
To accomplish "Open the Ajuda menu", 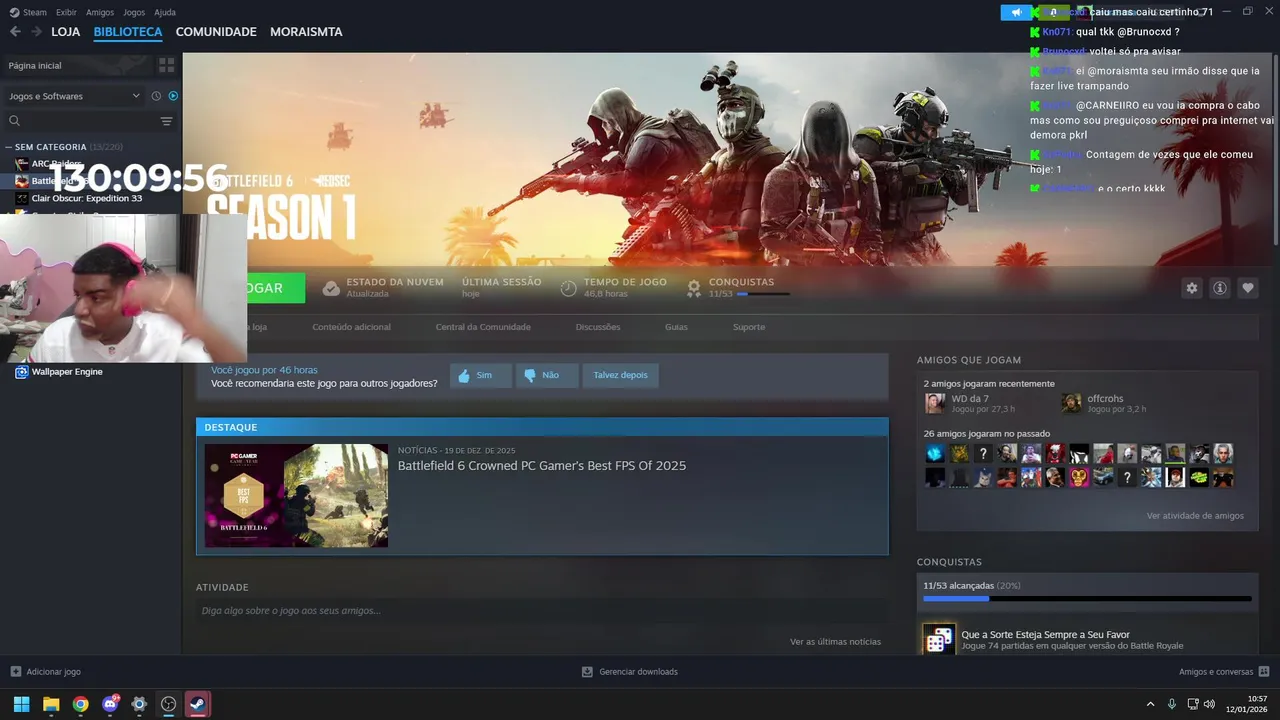I will coord(165,12).
